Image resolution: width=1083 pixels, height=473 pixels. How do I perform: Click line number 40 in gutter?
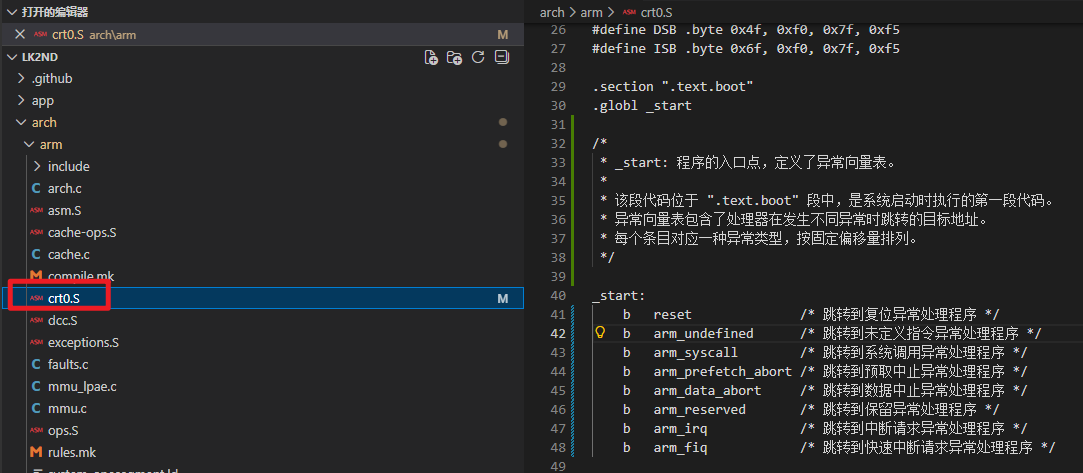pos(558,296)
